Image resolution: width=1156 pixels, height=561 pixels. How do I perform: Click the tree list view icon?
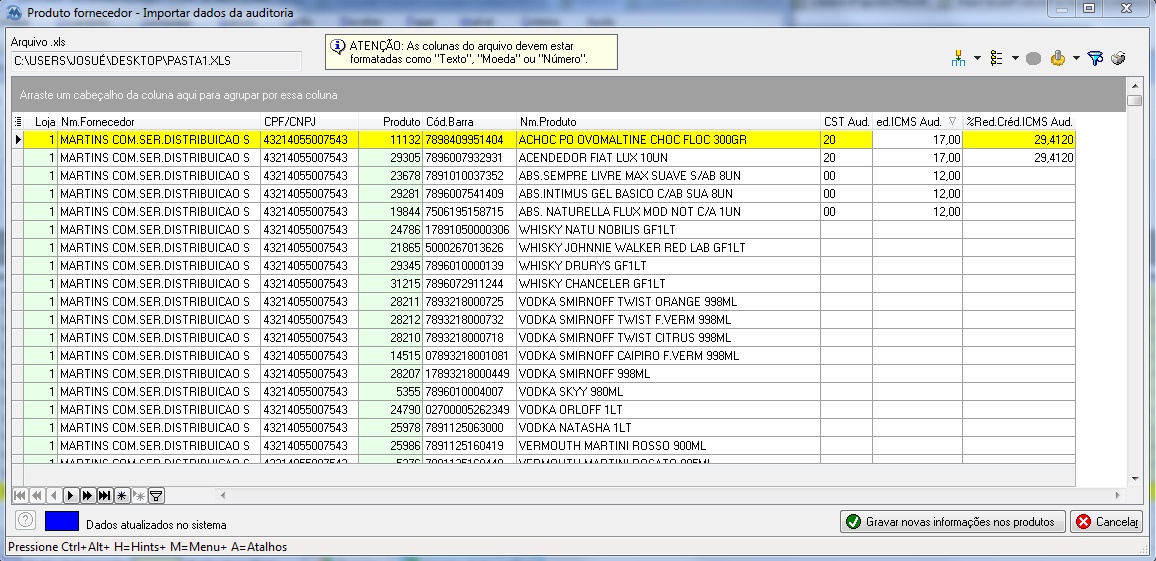[x=997, y=58]
